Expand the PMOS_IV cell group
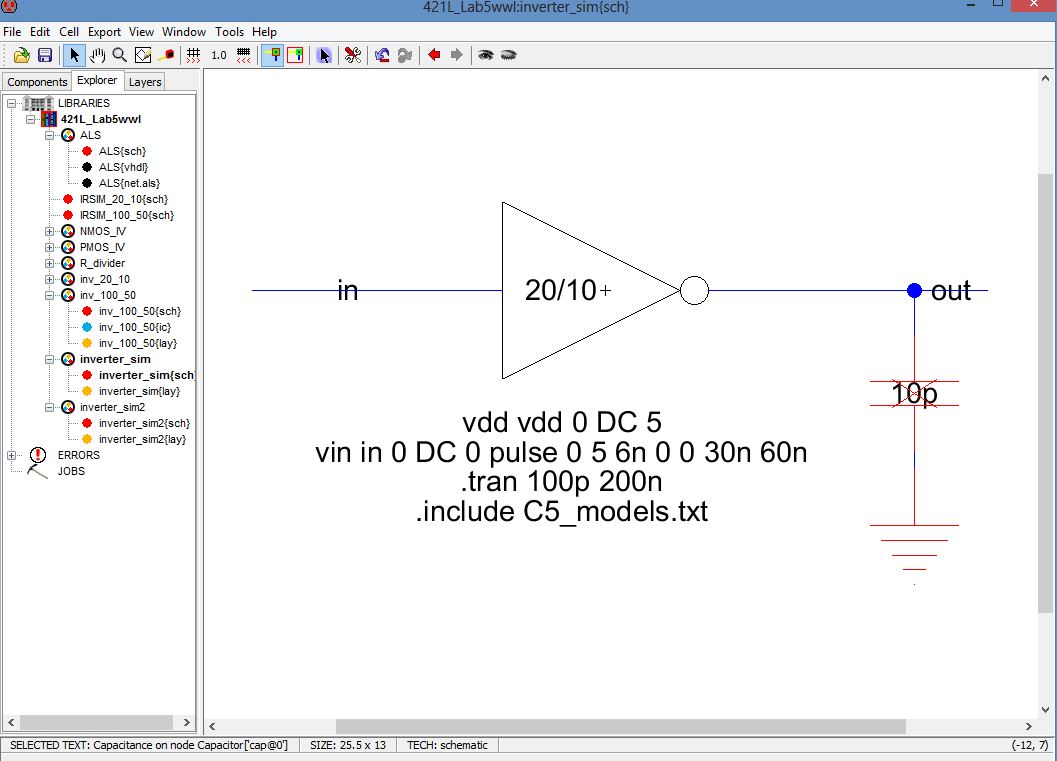 pos(49,247)
